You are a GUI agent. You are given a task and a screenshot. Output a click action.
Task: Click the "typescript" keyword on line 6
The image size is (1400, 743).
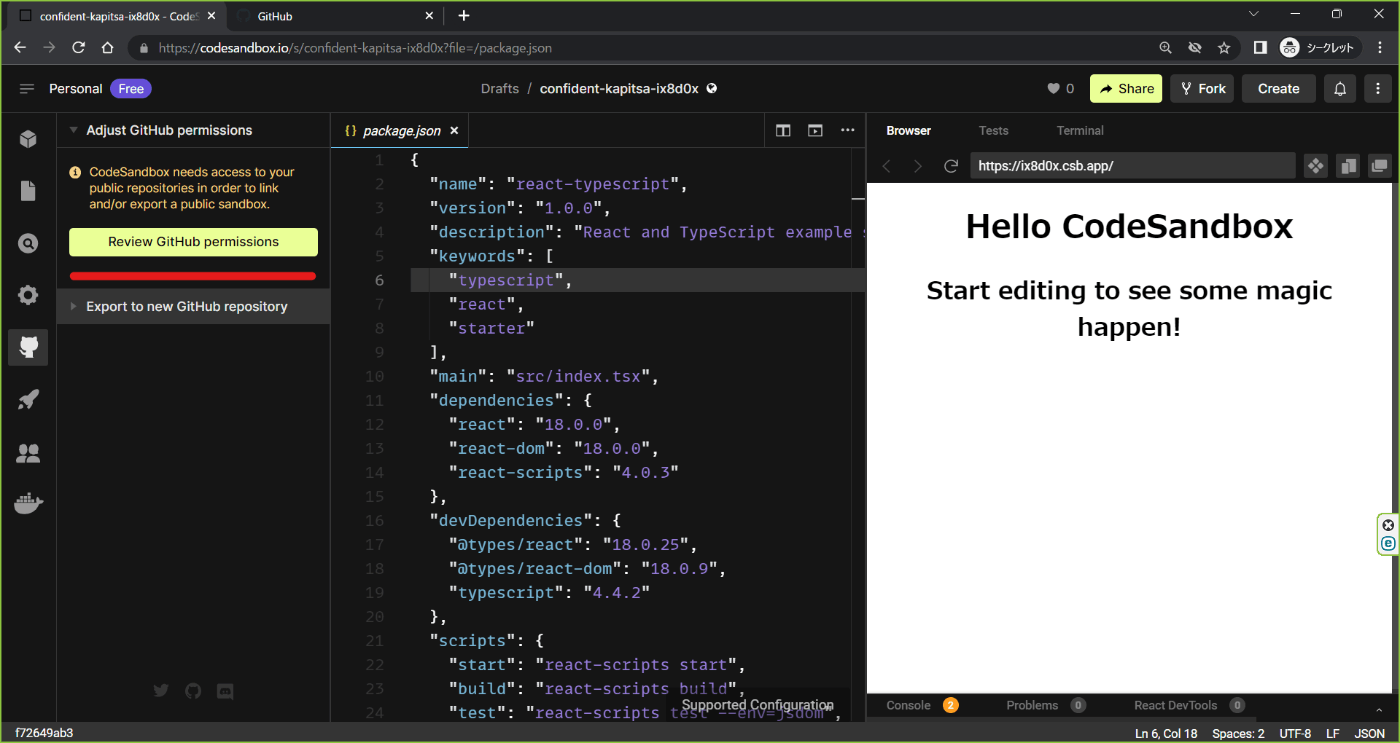507,280
